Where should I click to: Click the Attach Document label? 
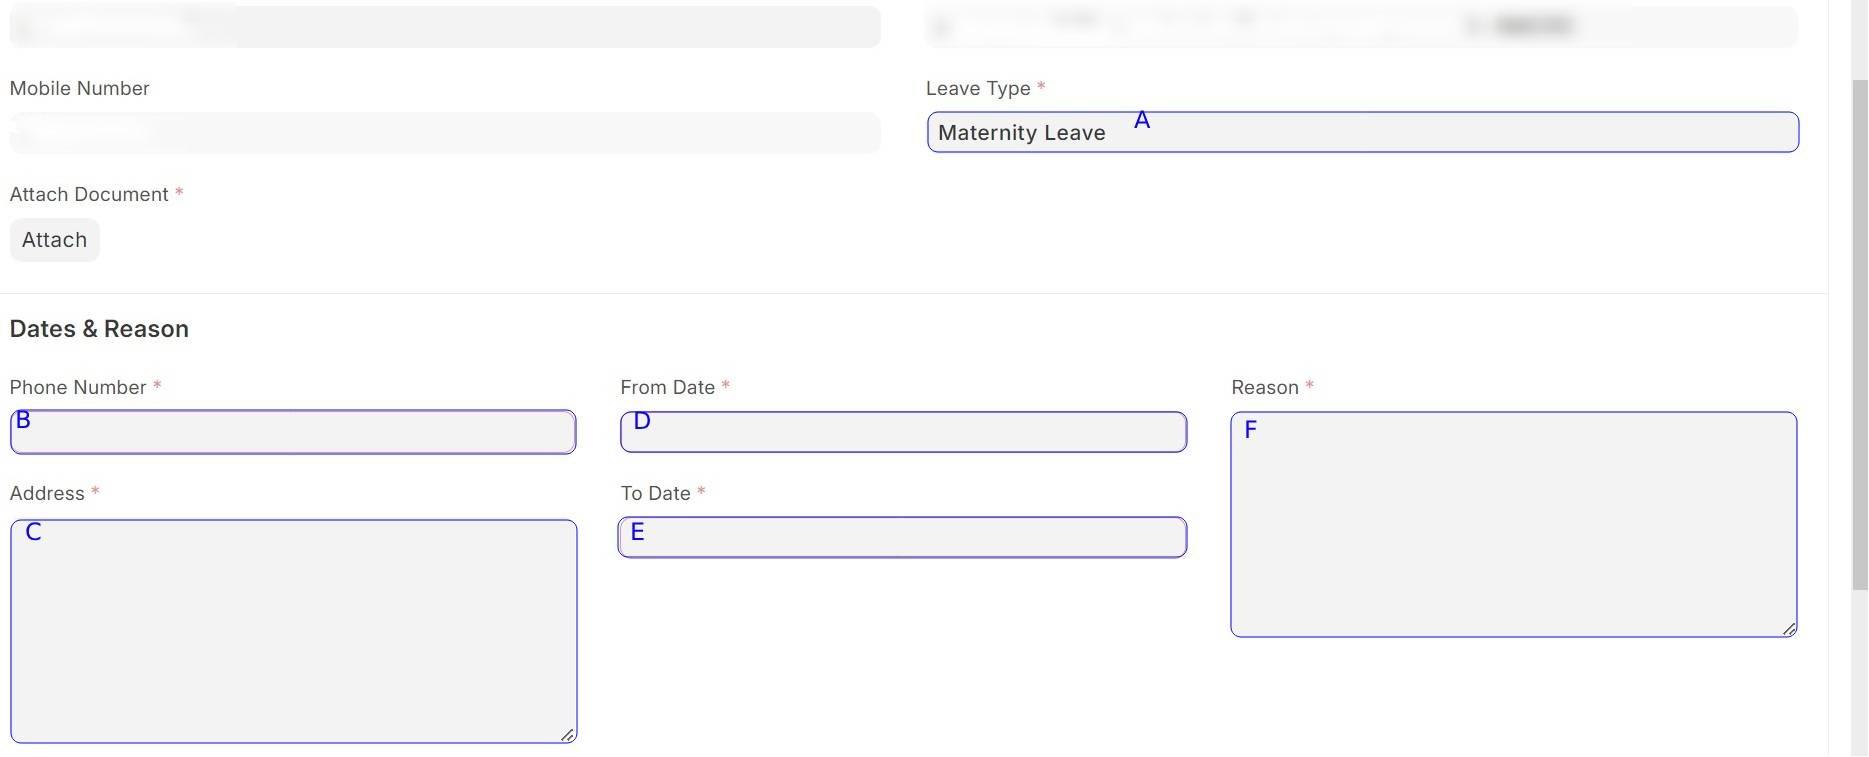[89, 195]
